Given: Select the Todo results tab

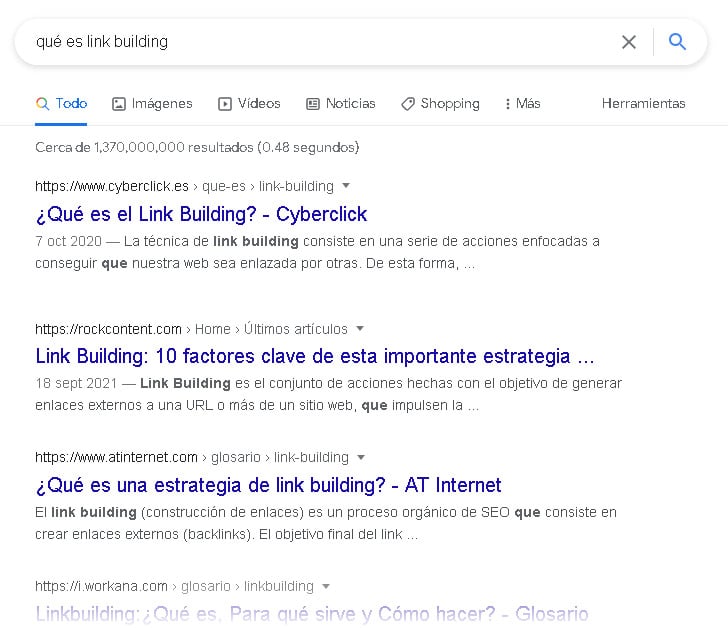Looking at the screenshot, I should coord(61,104).
